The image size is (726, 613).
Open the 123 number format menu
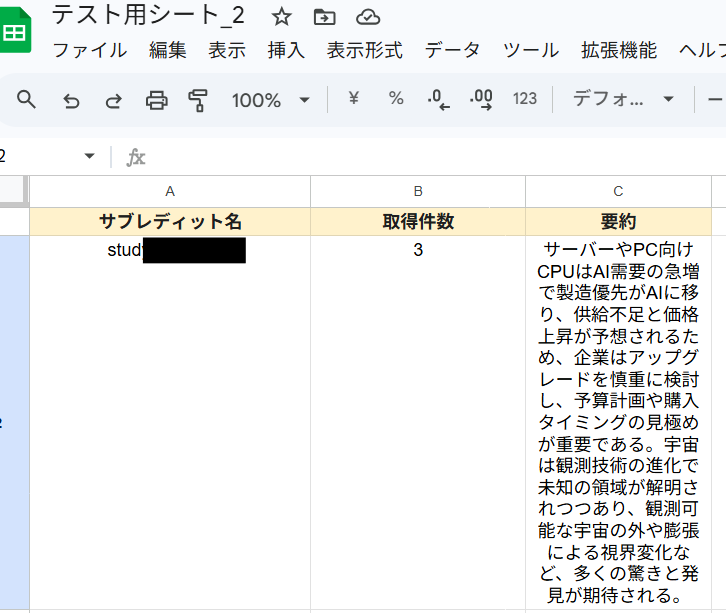tap(525, 99)
